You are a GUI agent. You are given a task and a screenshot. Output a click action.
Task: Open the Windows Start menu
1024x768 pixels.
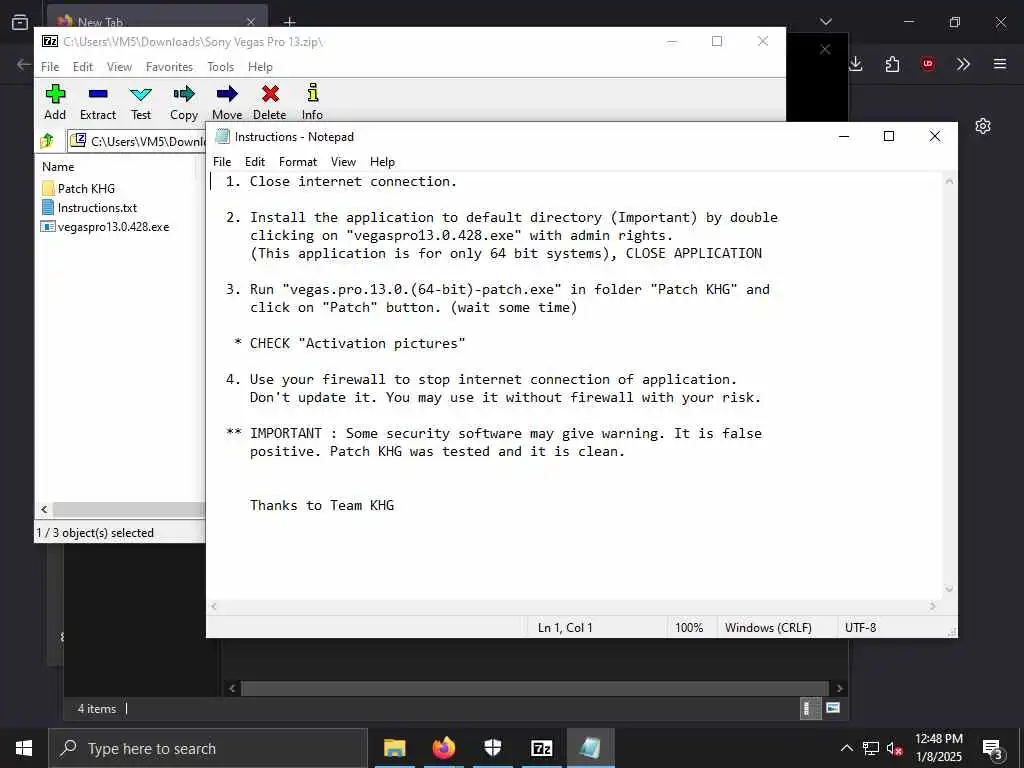[24, 748]
